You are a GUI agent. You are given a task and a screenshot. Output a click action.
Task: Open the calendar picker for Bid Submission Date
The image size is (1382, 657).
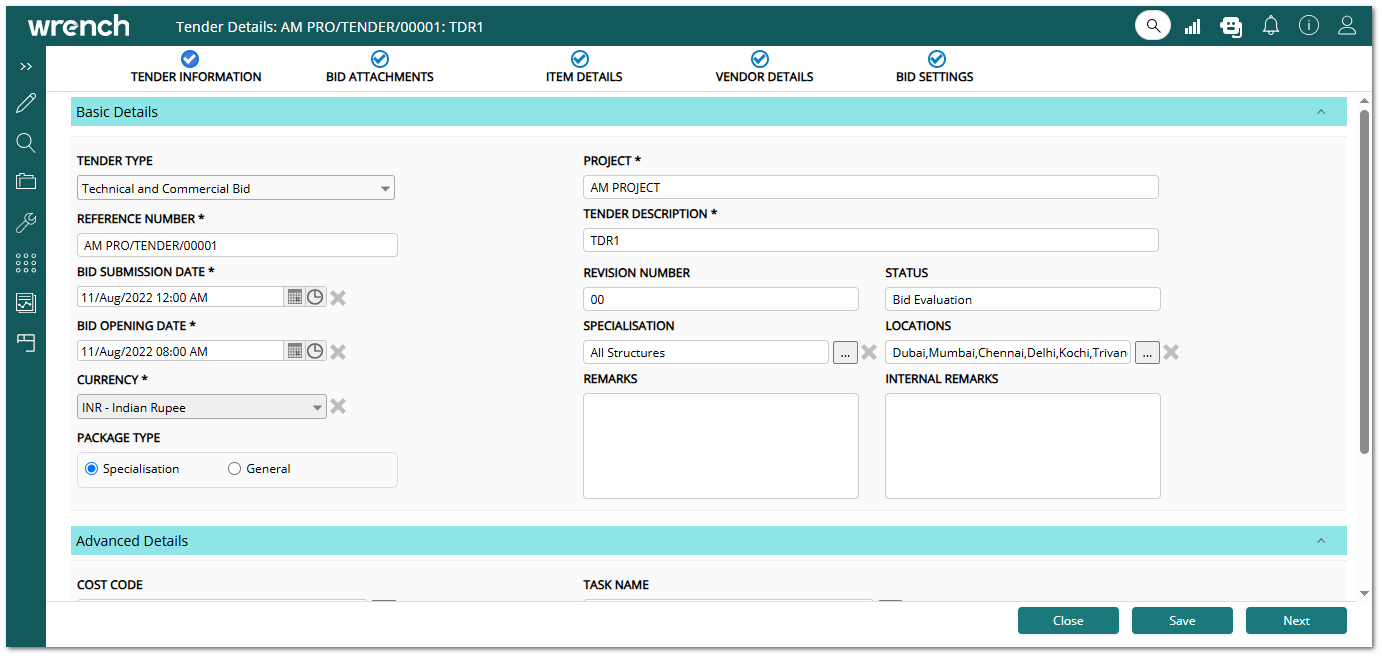click(x=295, y=297)
